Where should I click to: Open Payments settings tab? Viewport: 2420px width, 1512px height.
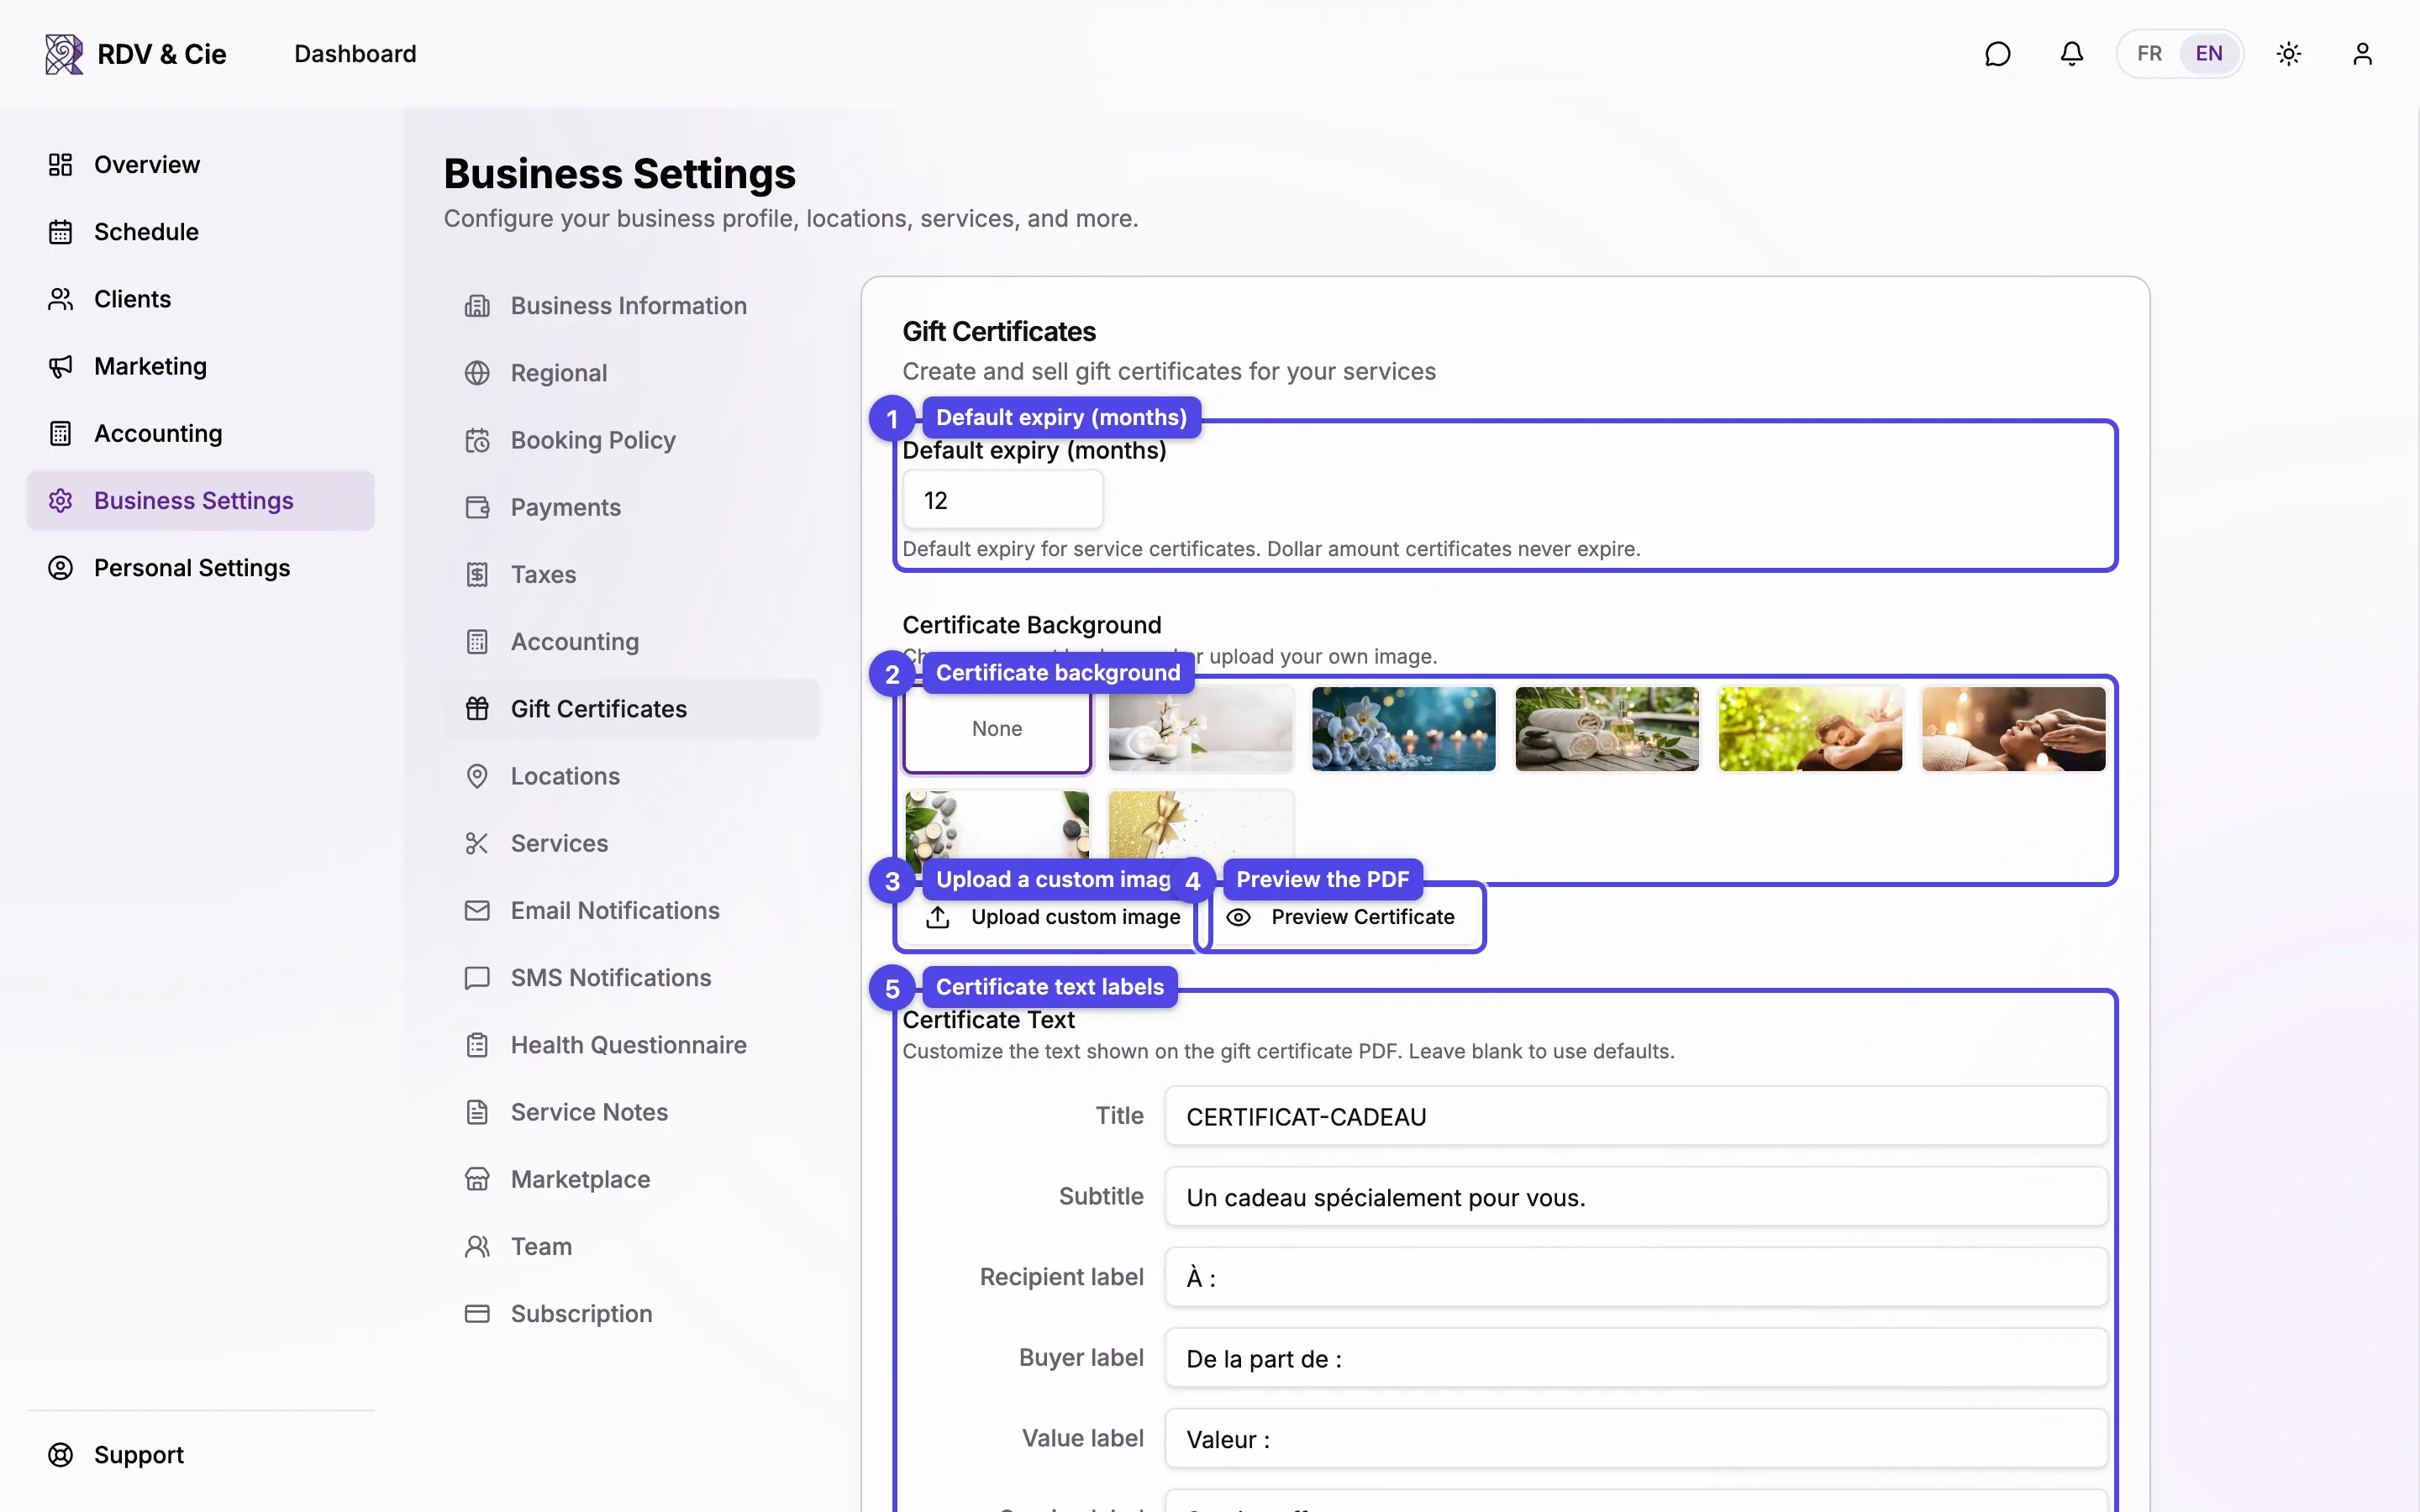631,507
